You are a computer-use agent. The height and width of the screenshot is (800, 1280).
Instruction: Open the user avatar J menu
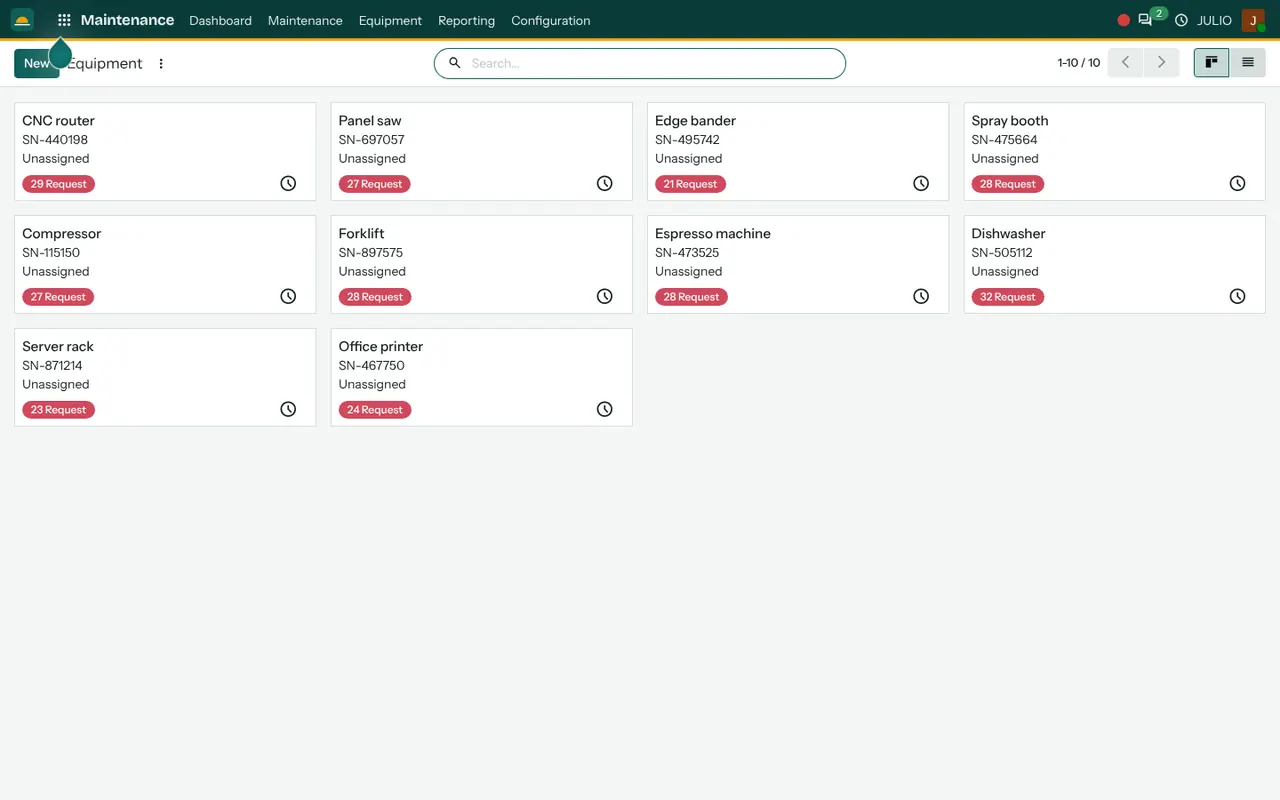1253,20
